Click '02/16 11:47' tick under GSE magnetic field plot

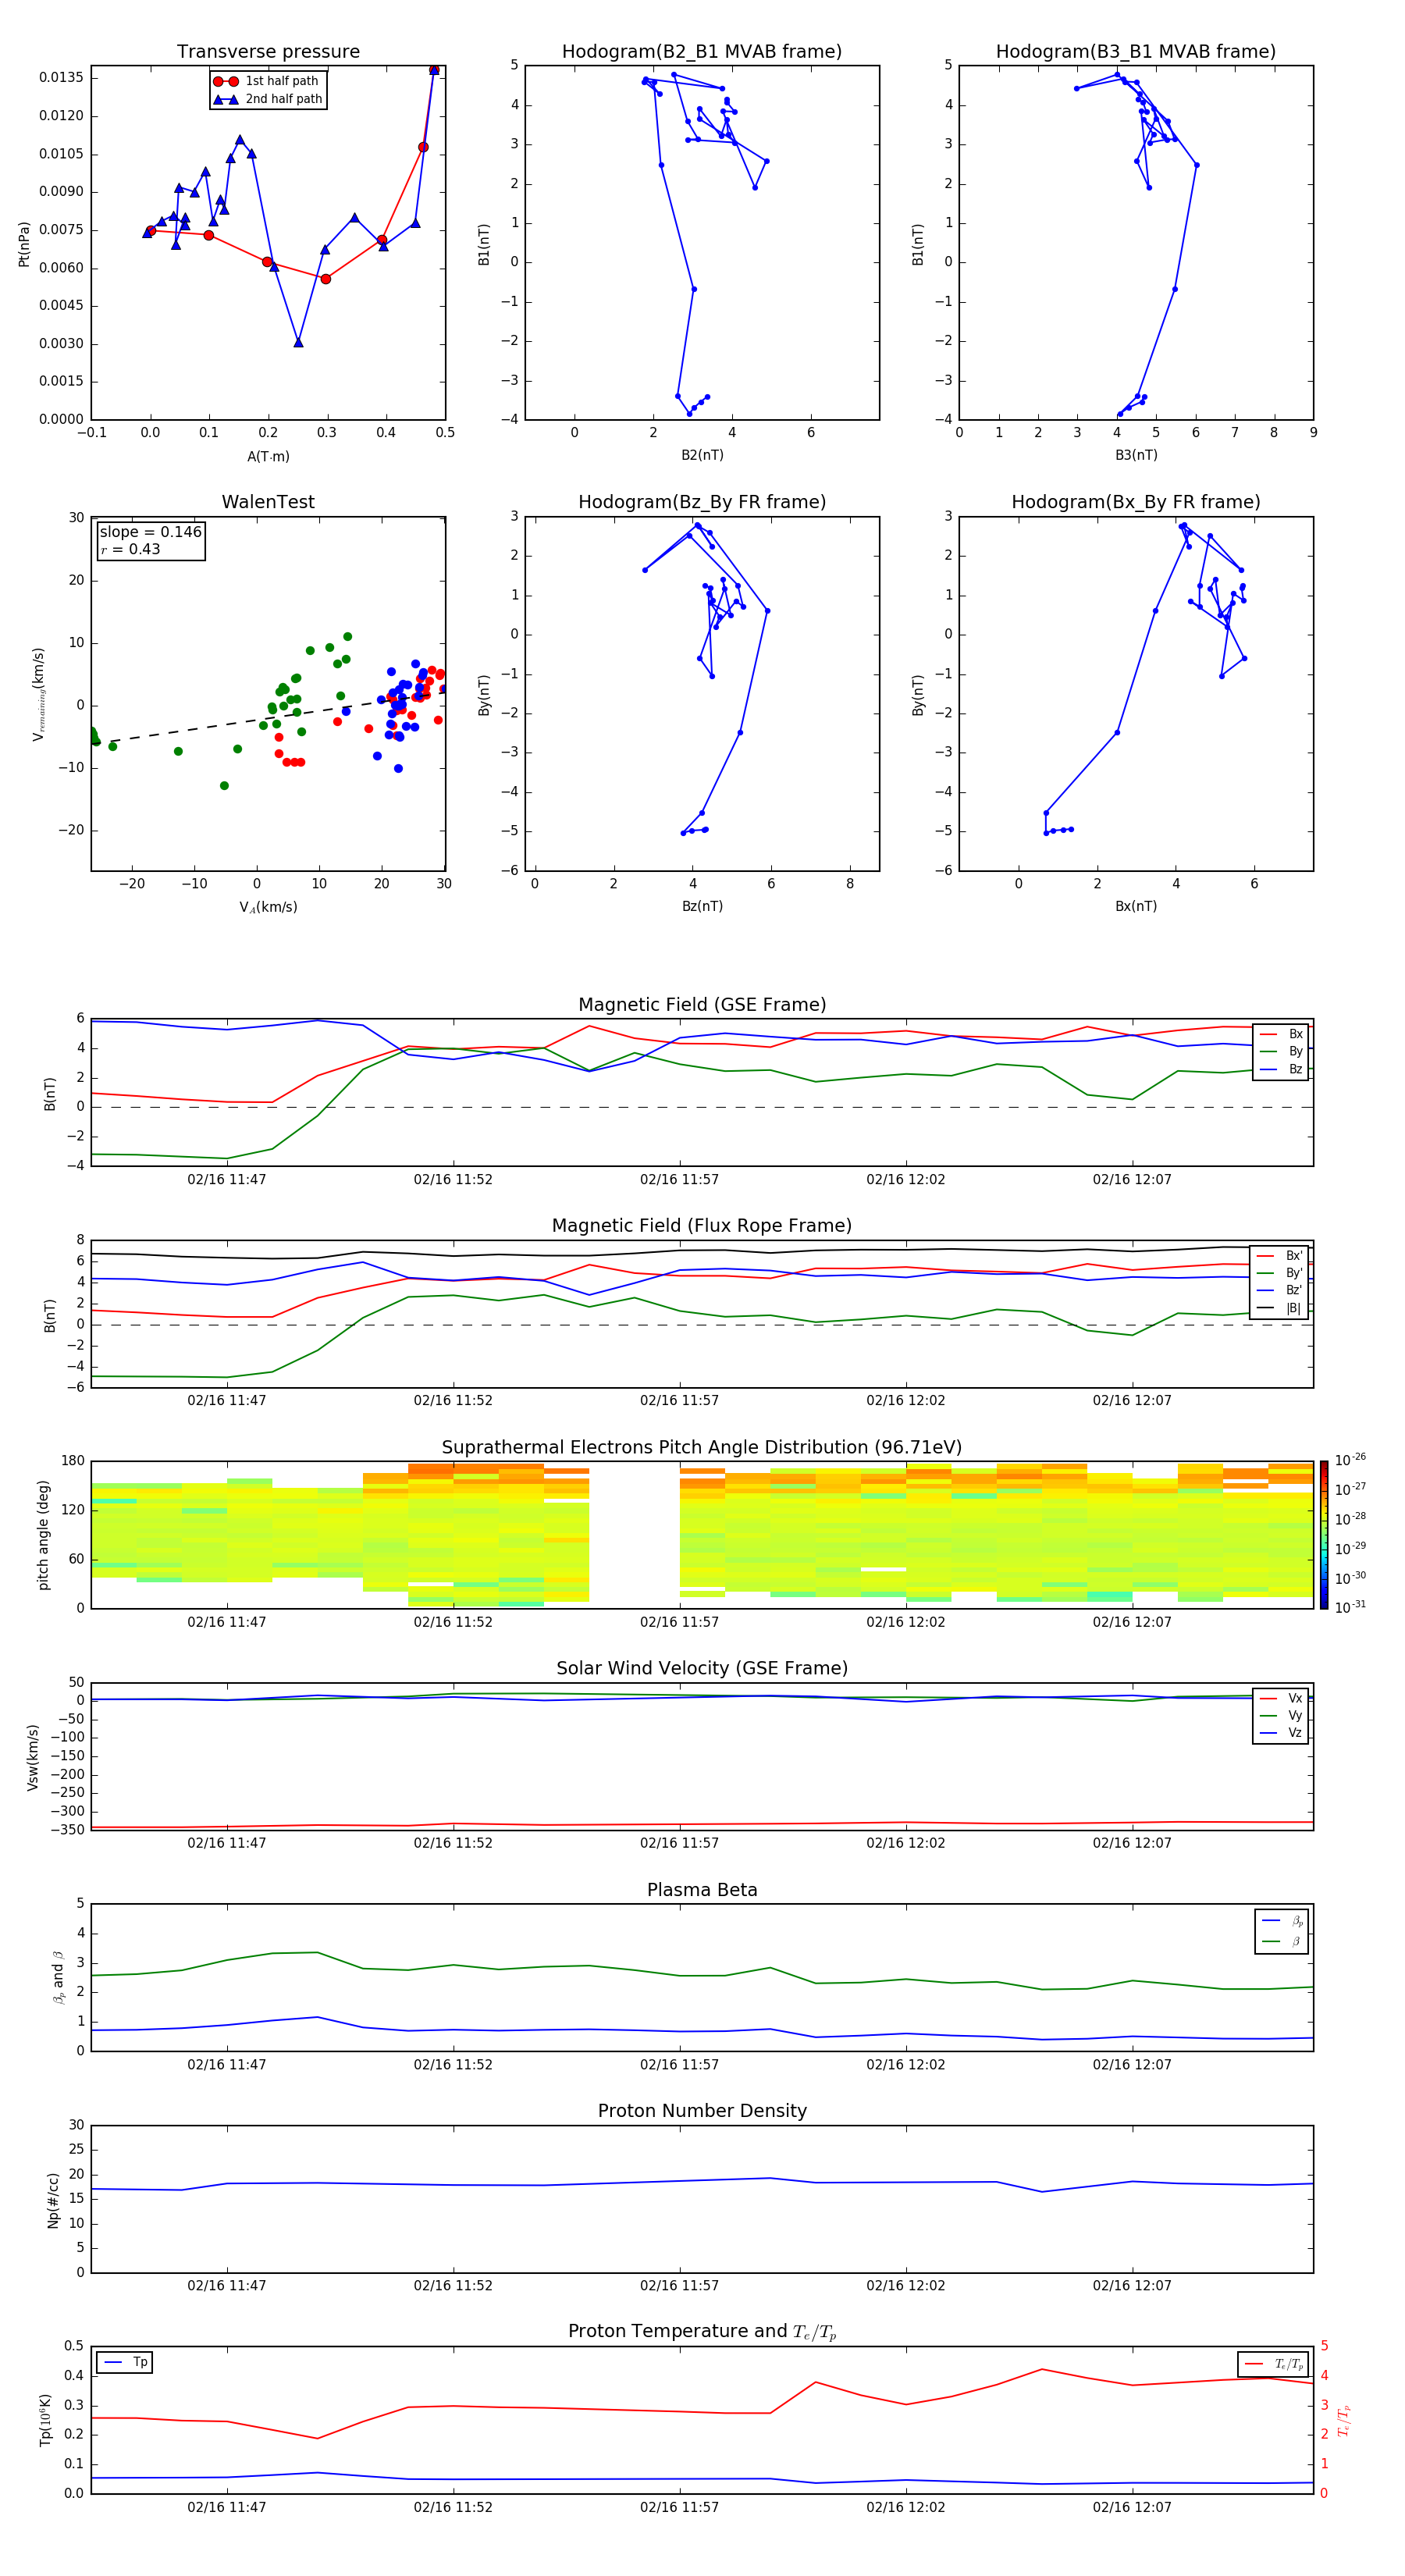[x=227, y=1180]
